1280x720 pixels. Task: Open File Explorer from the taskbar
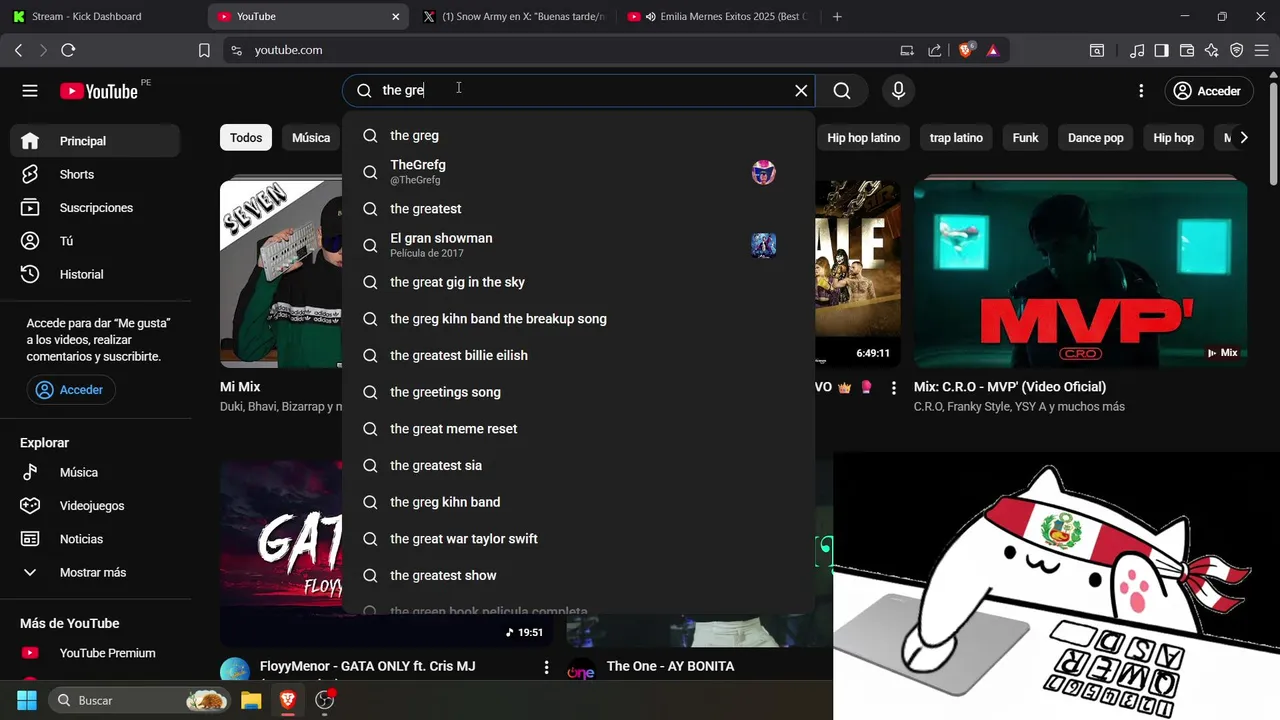point(251,700)
